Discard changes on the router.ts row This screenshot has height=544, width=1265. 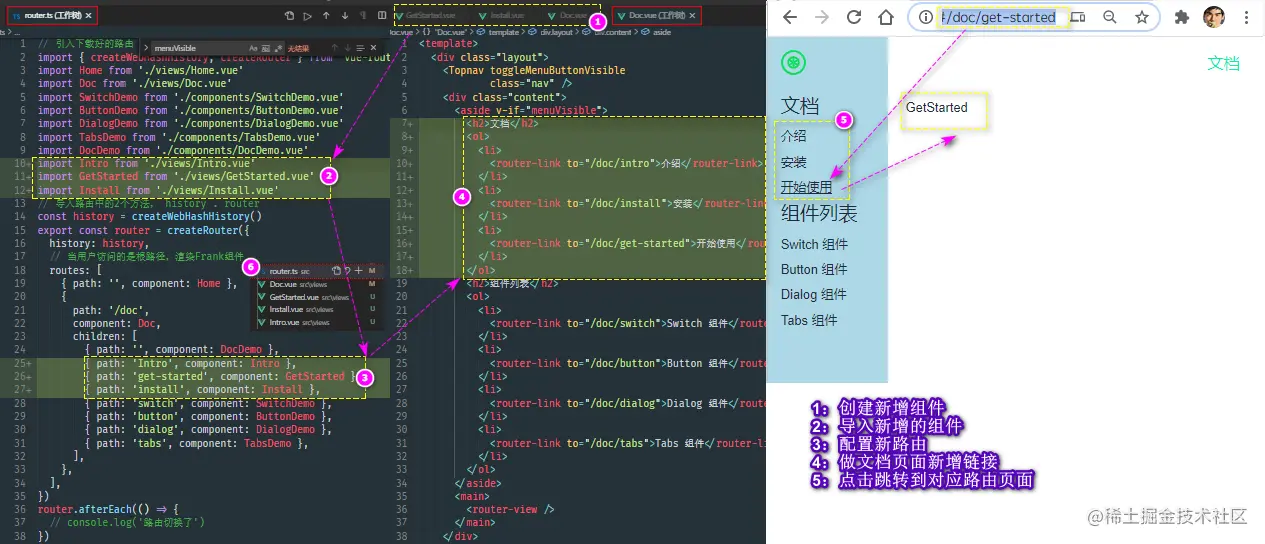tap(347, 271)
